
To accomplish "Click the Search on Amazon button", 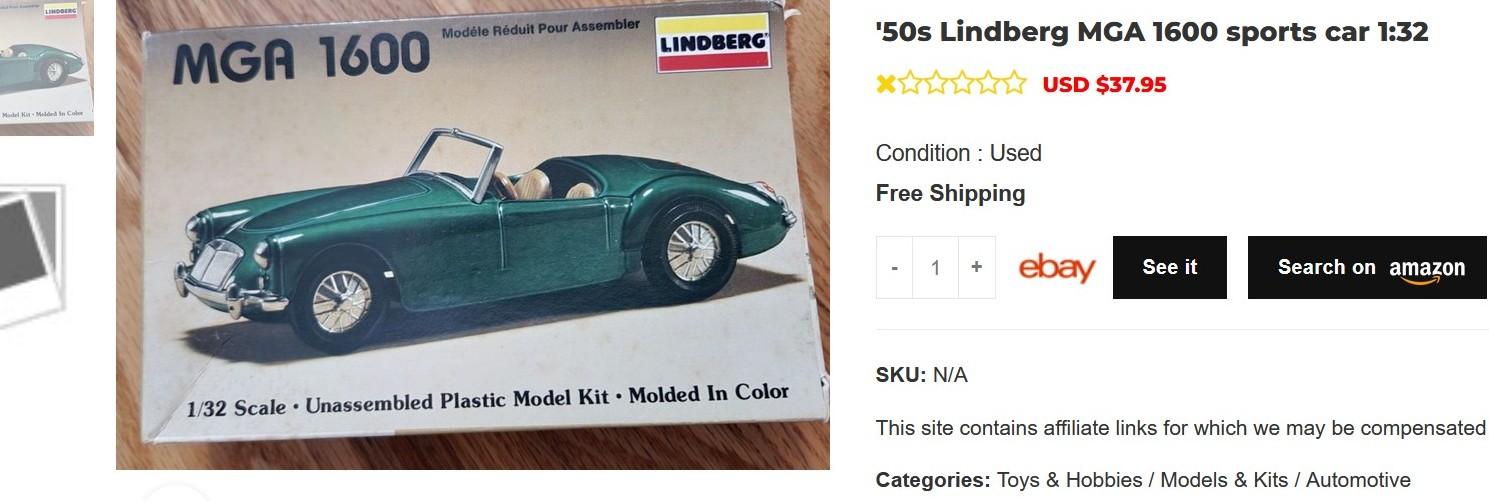I will tap(1368, 267).
